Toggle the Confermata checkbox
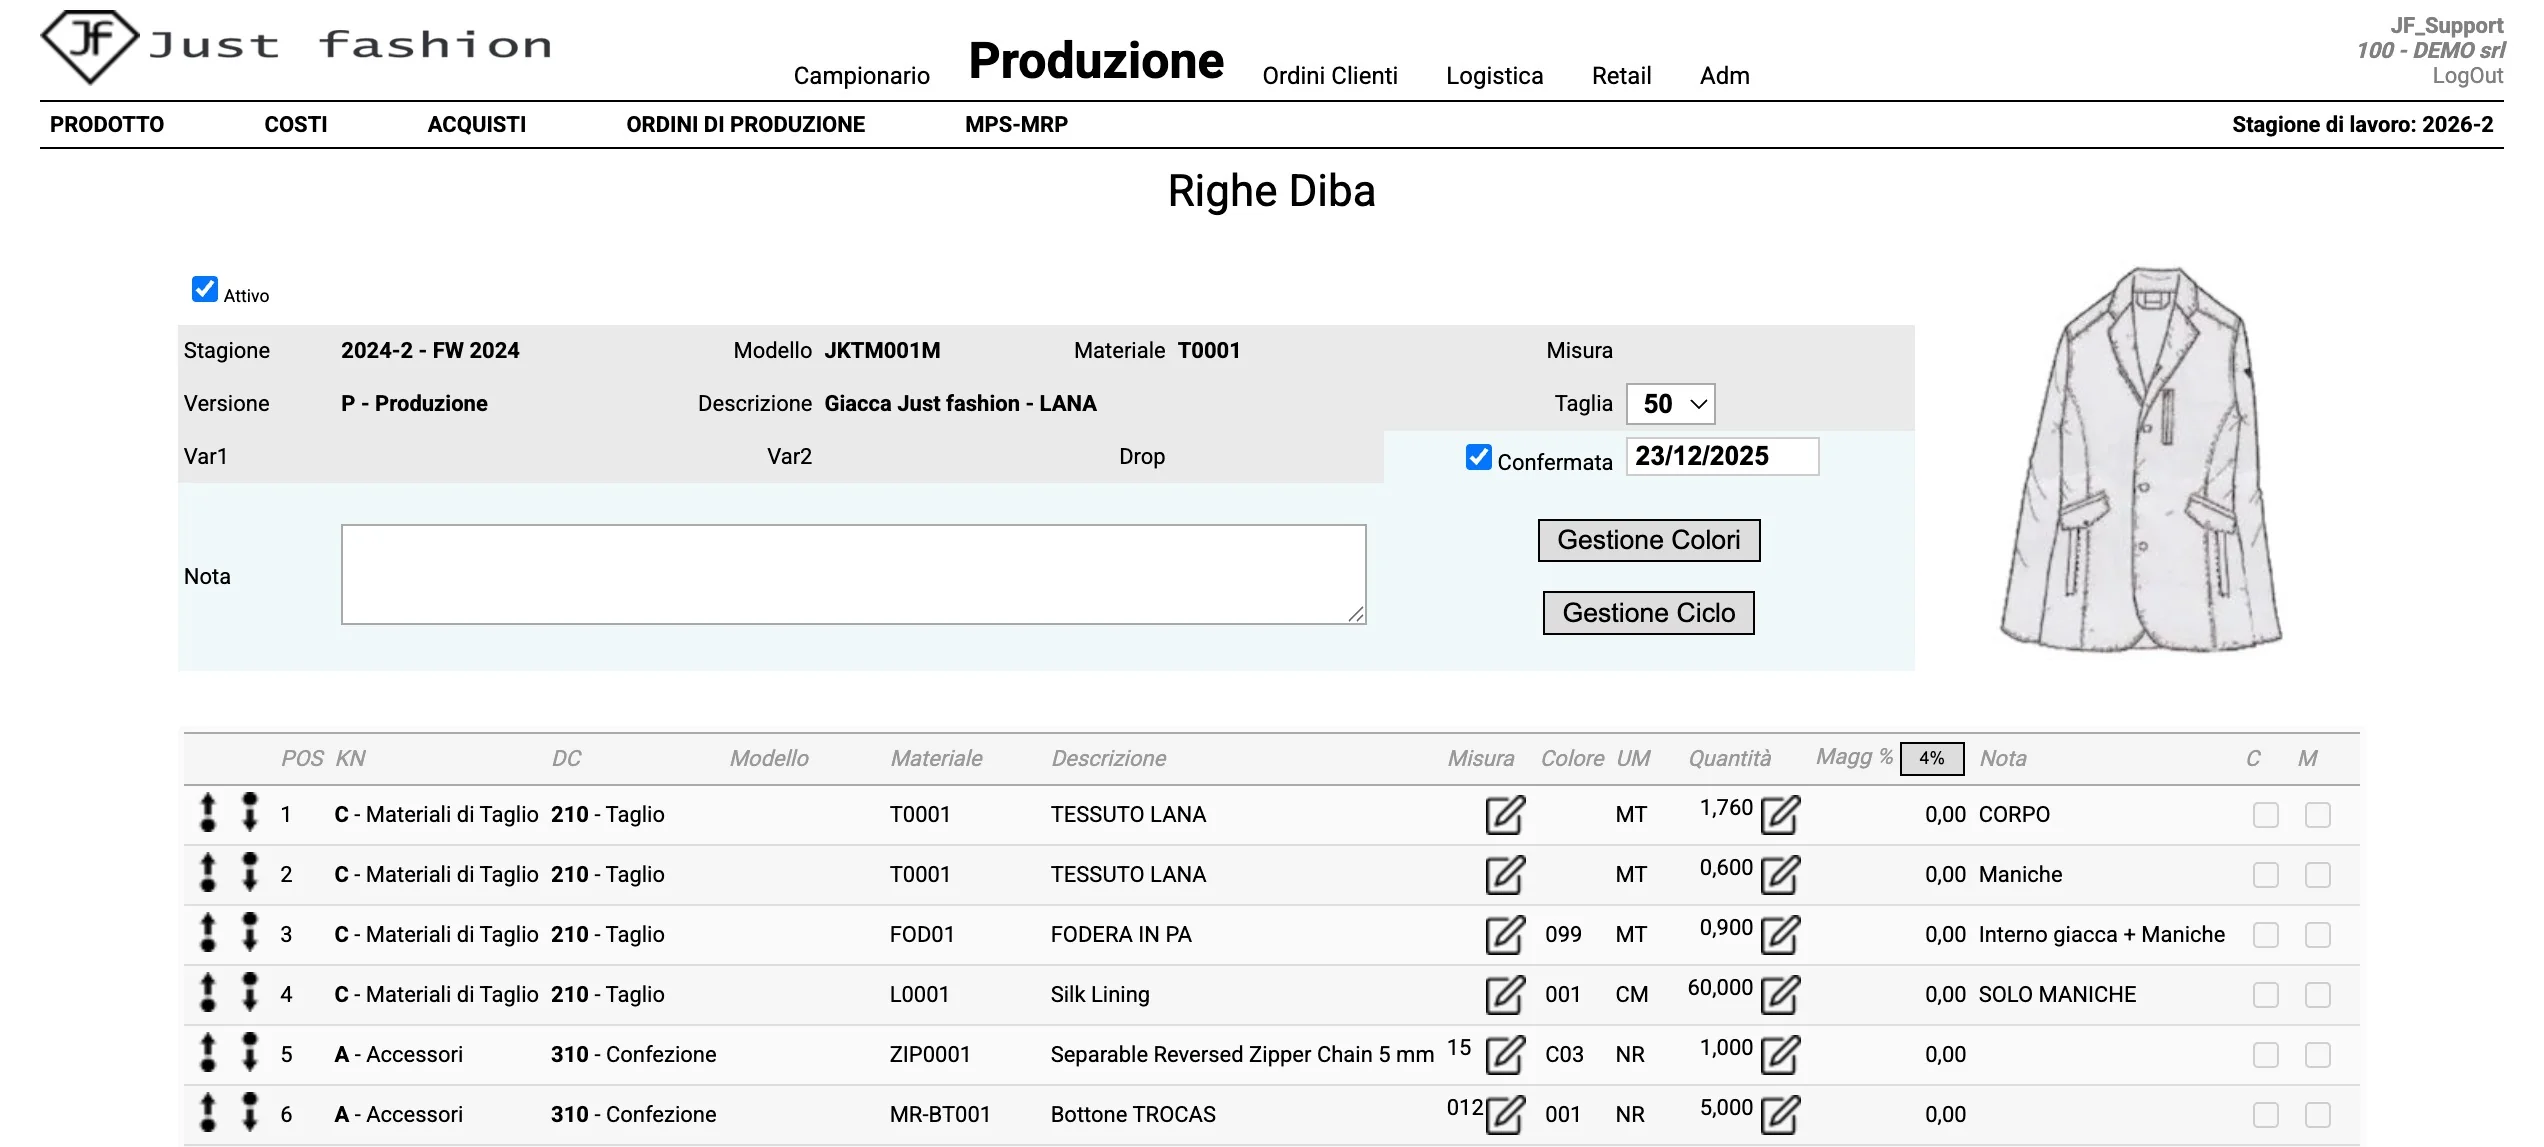 click(x=1479, y=457)
